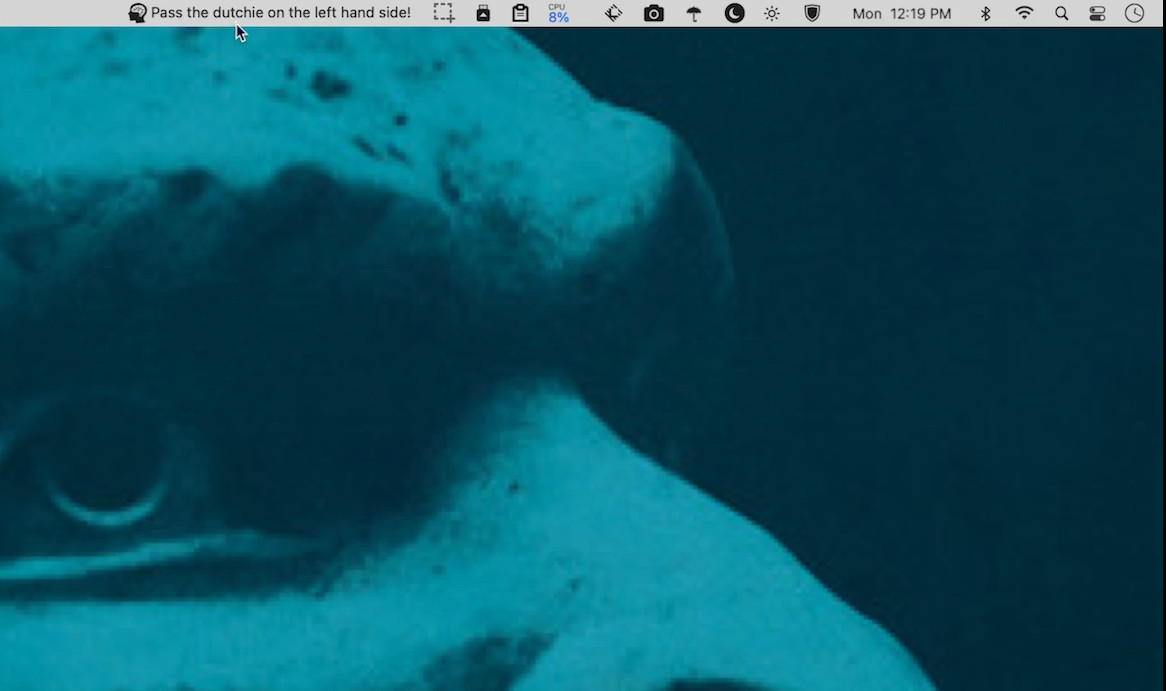Click the diamond-shaped icon left of the camera

(613, 13)
